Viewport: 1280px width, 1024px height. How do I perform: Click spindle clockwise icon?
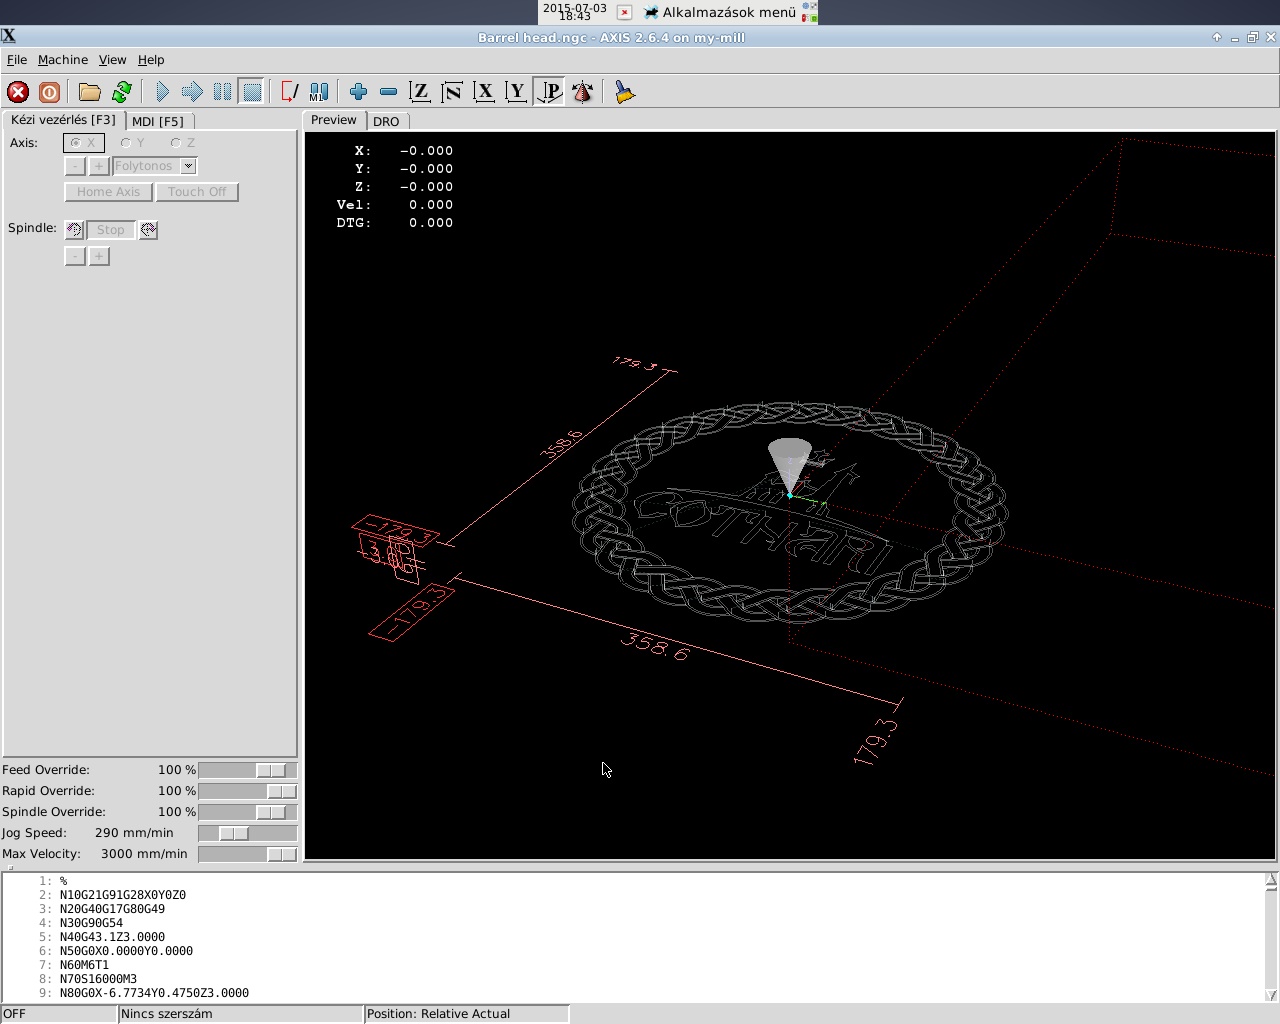pyautogui.click(x=148, y=230)
